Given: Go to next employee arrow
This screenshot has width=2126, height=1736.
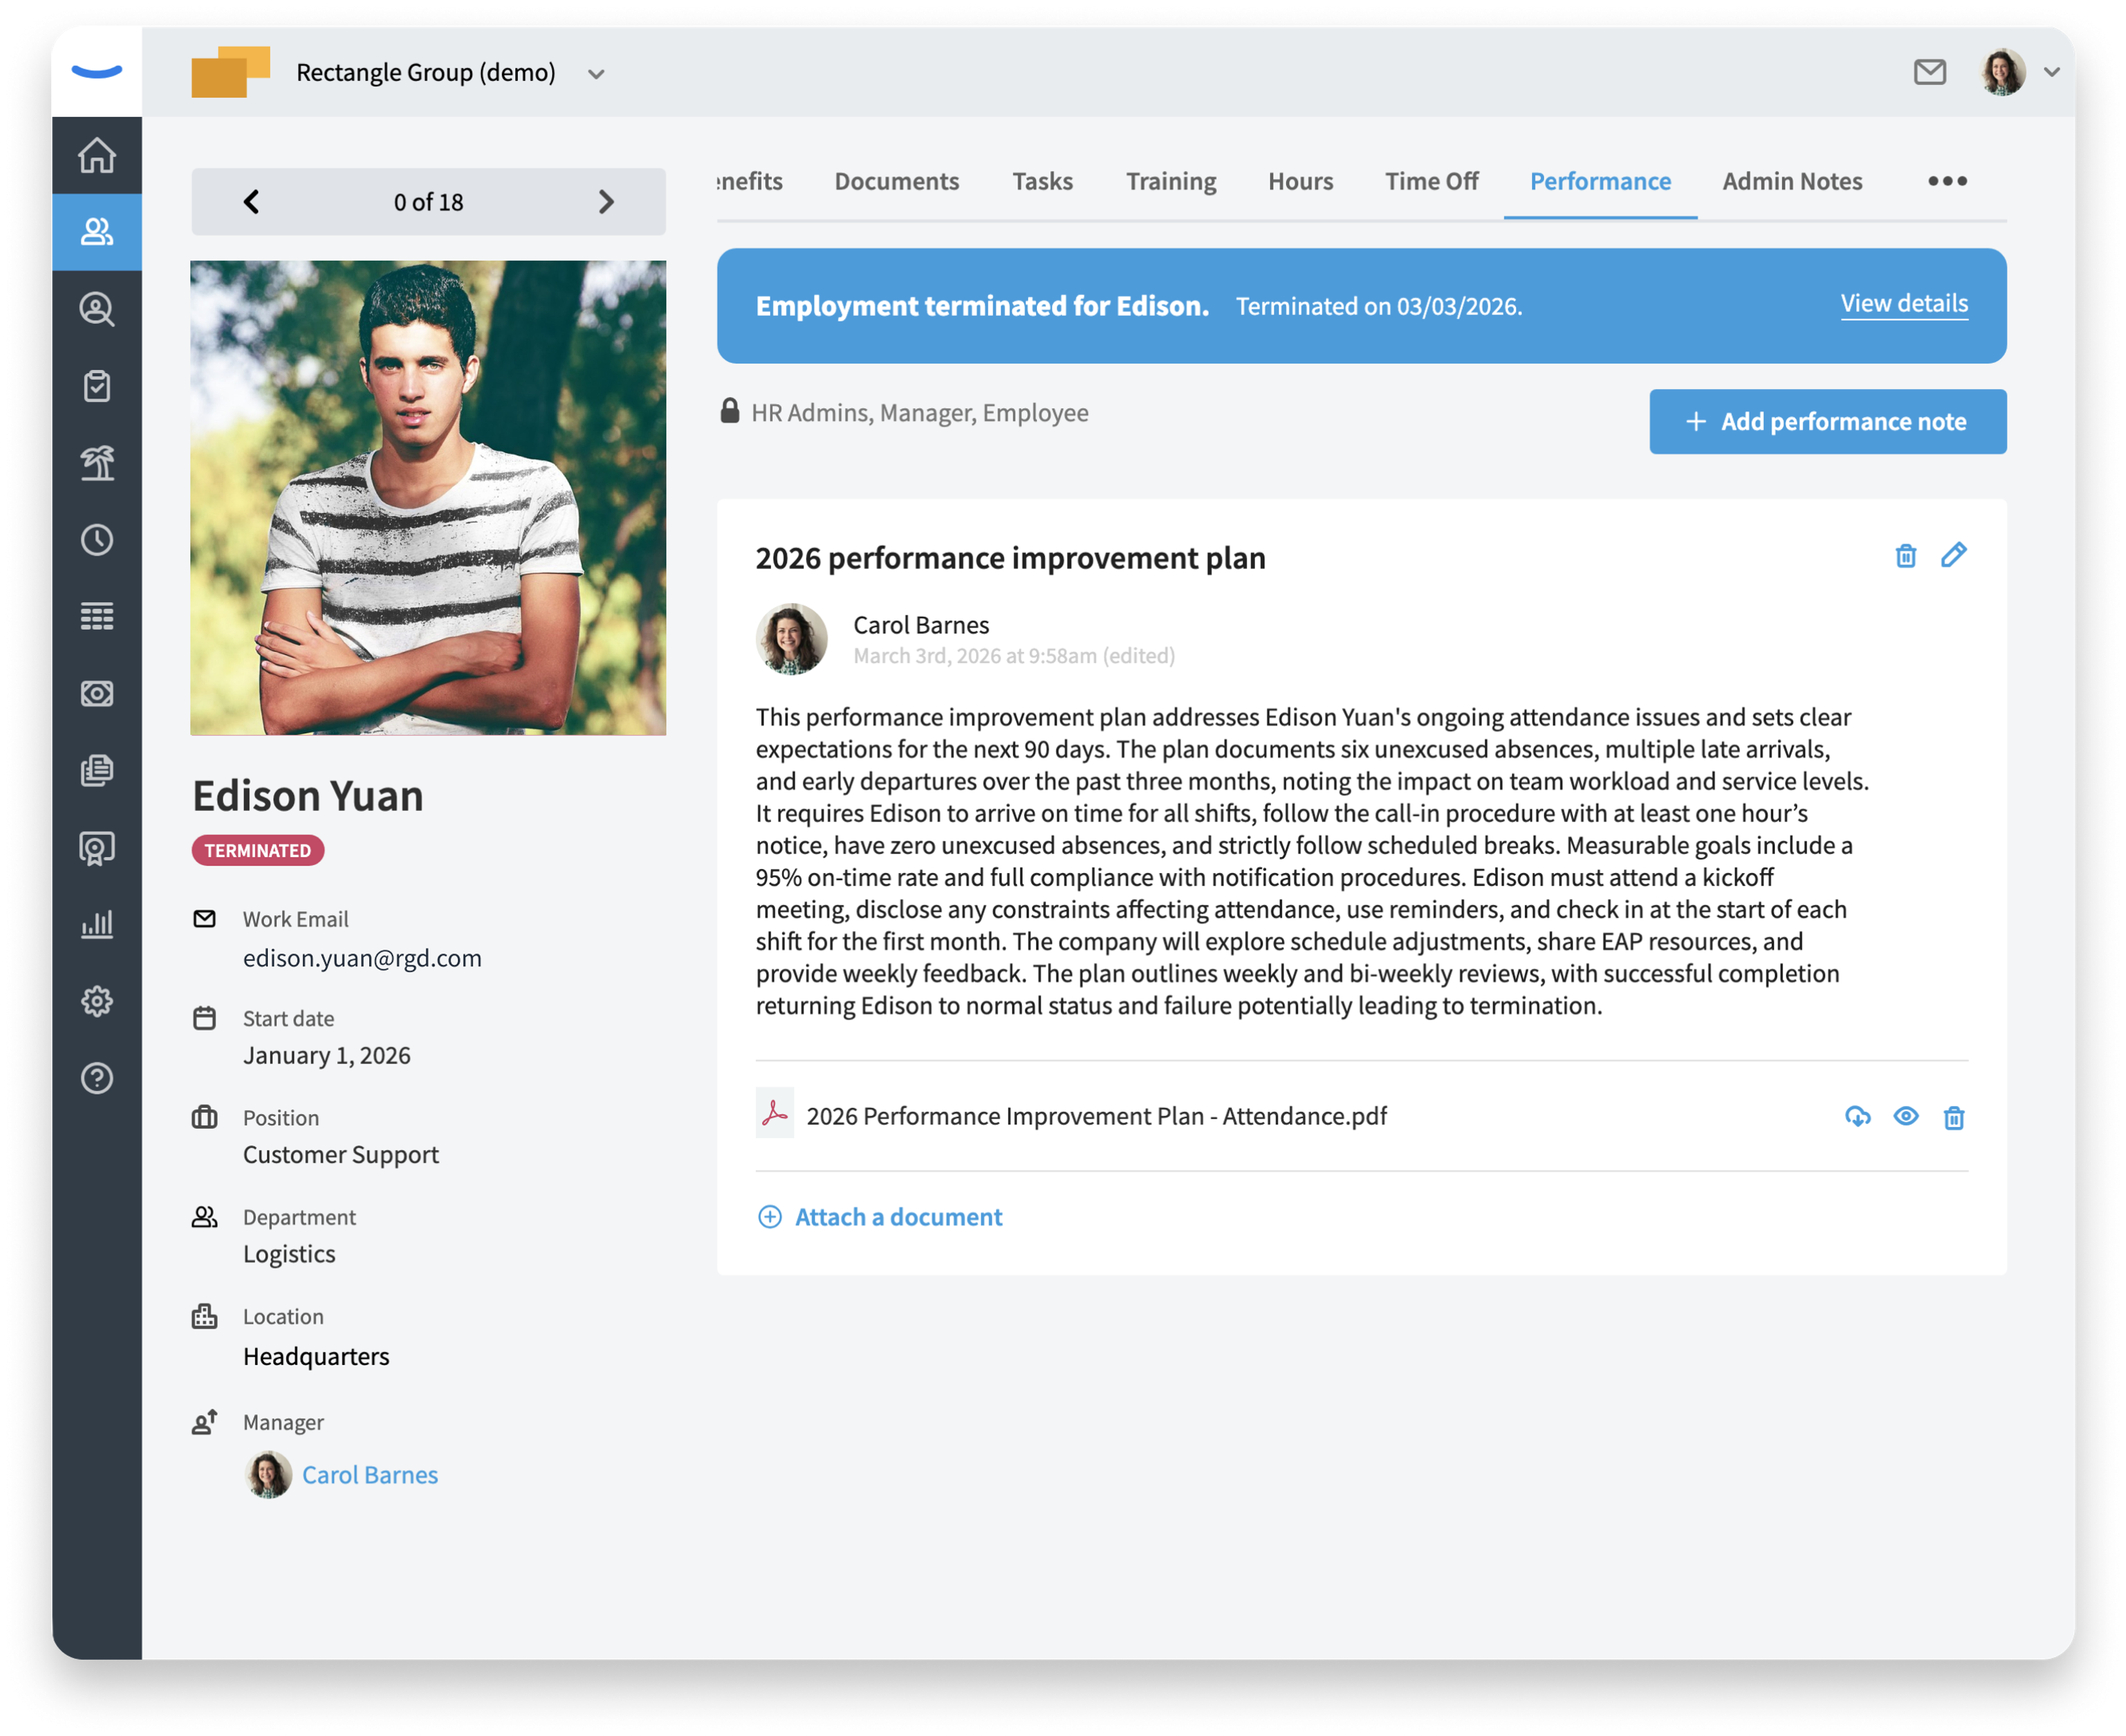Looking at the screenshot, I should click(x=606, y=202).
